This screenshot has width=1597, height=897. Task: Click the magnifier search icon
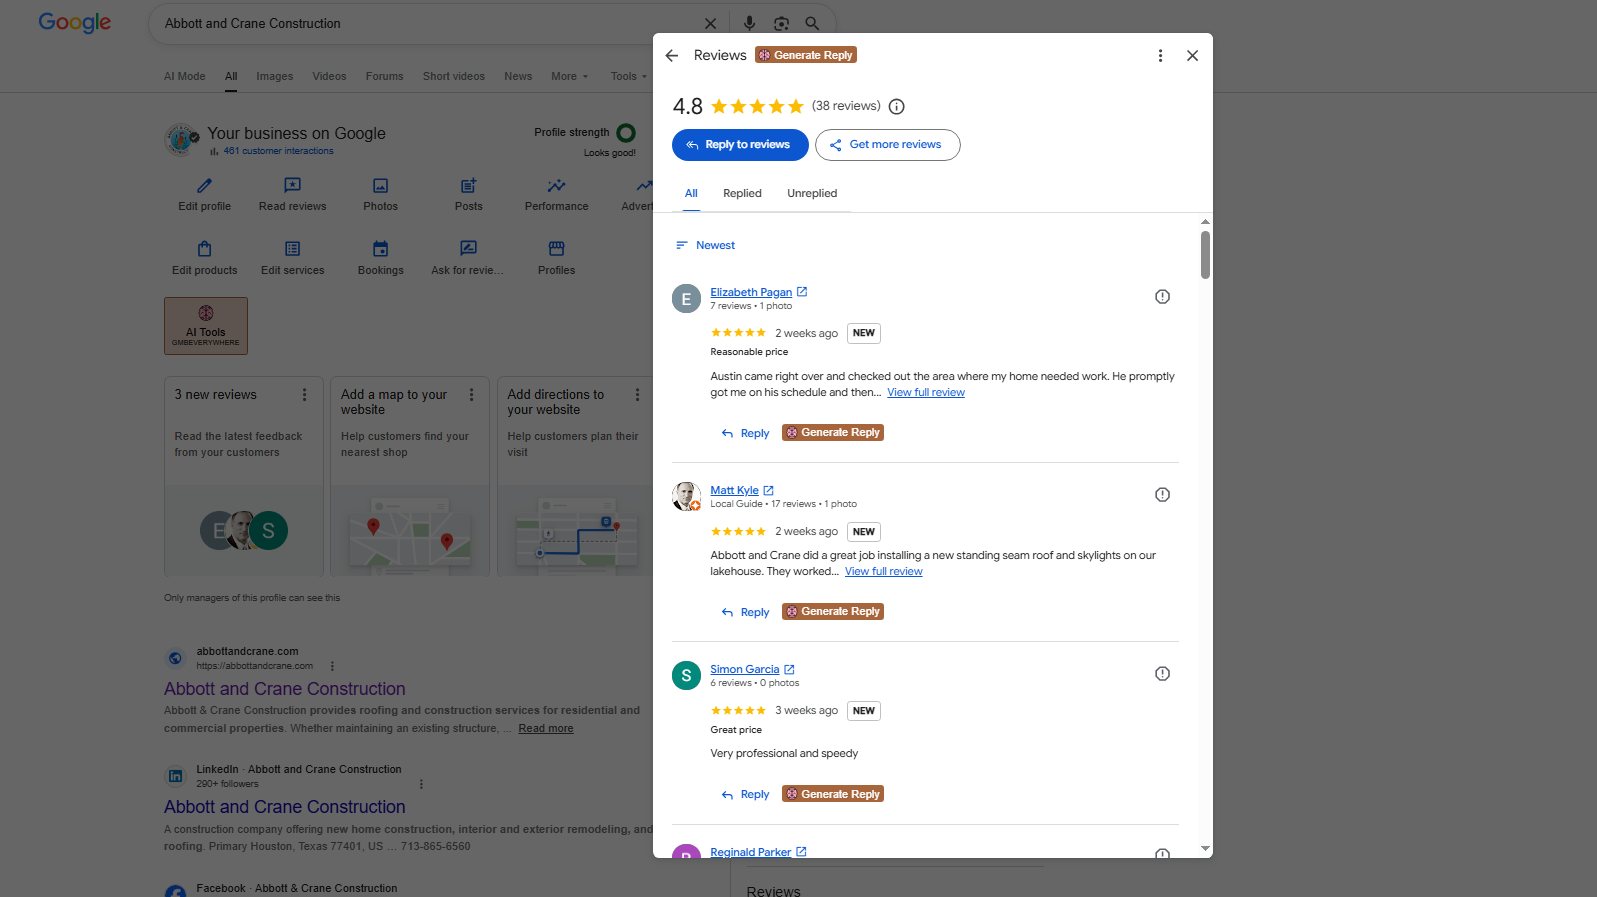pos(812,24)
